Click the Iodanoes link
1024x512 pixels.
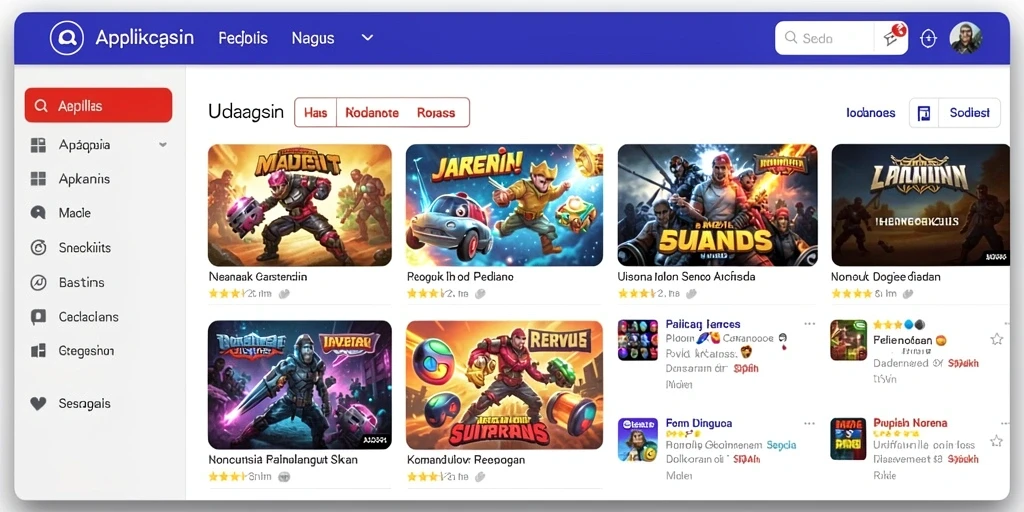(871, 113)
